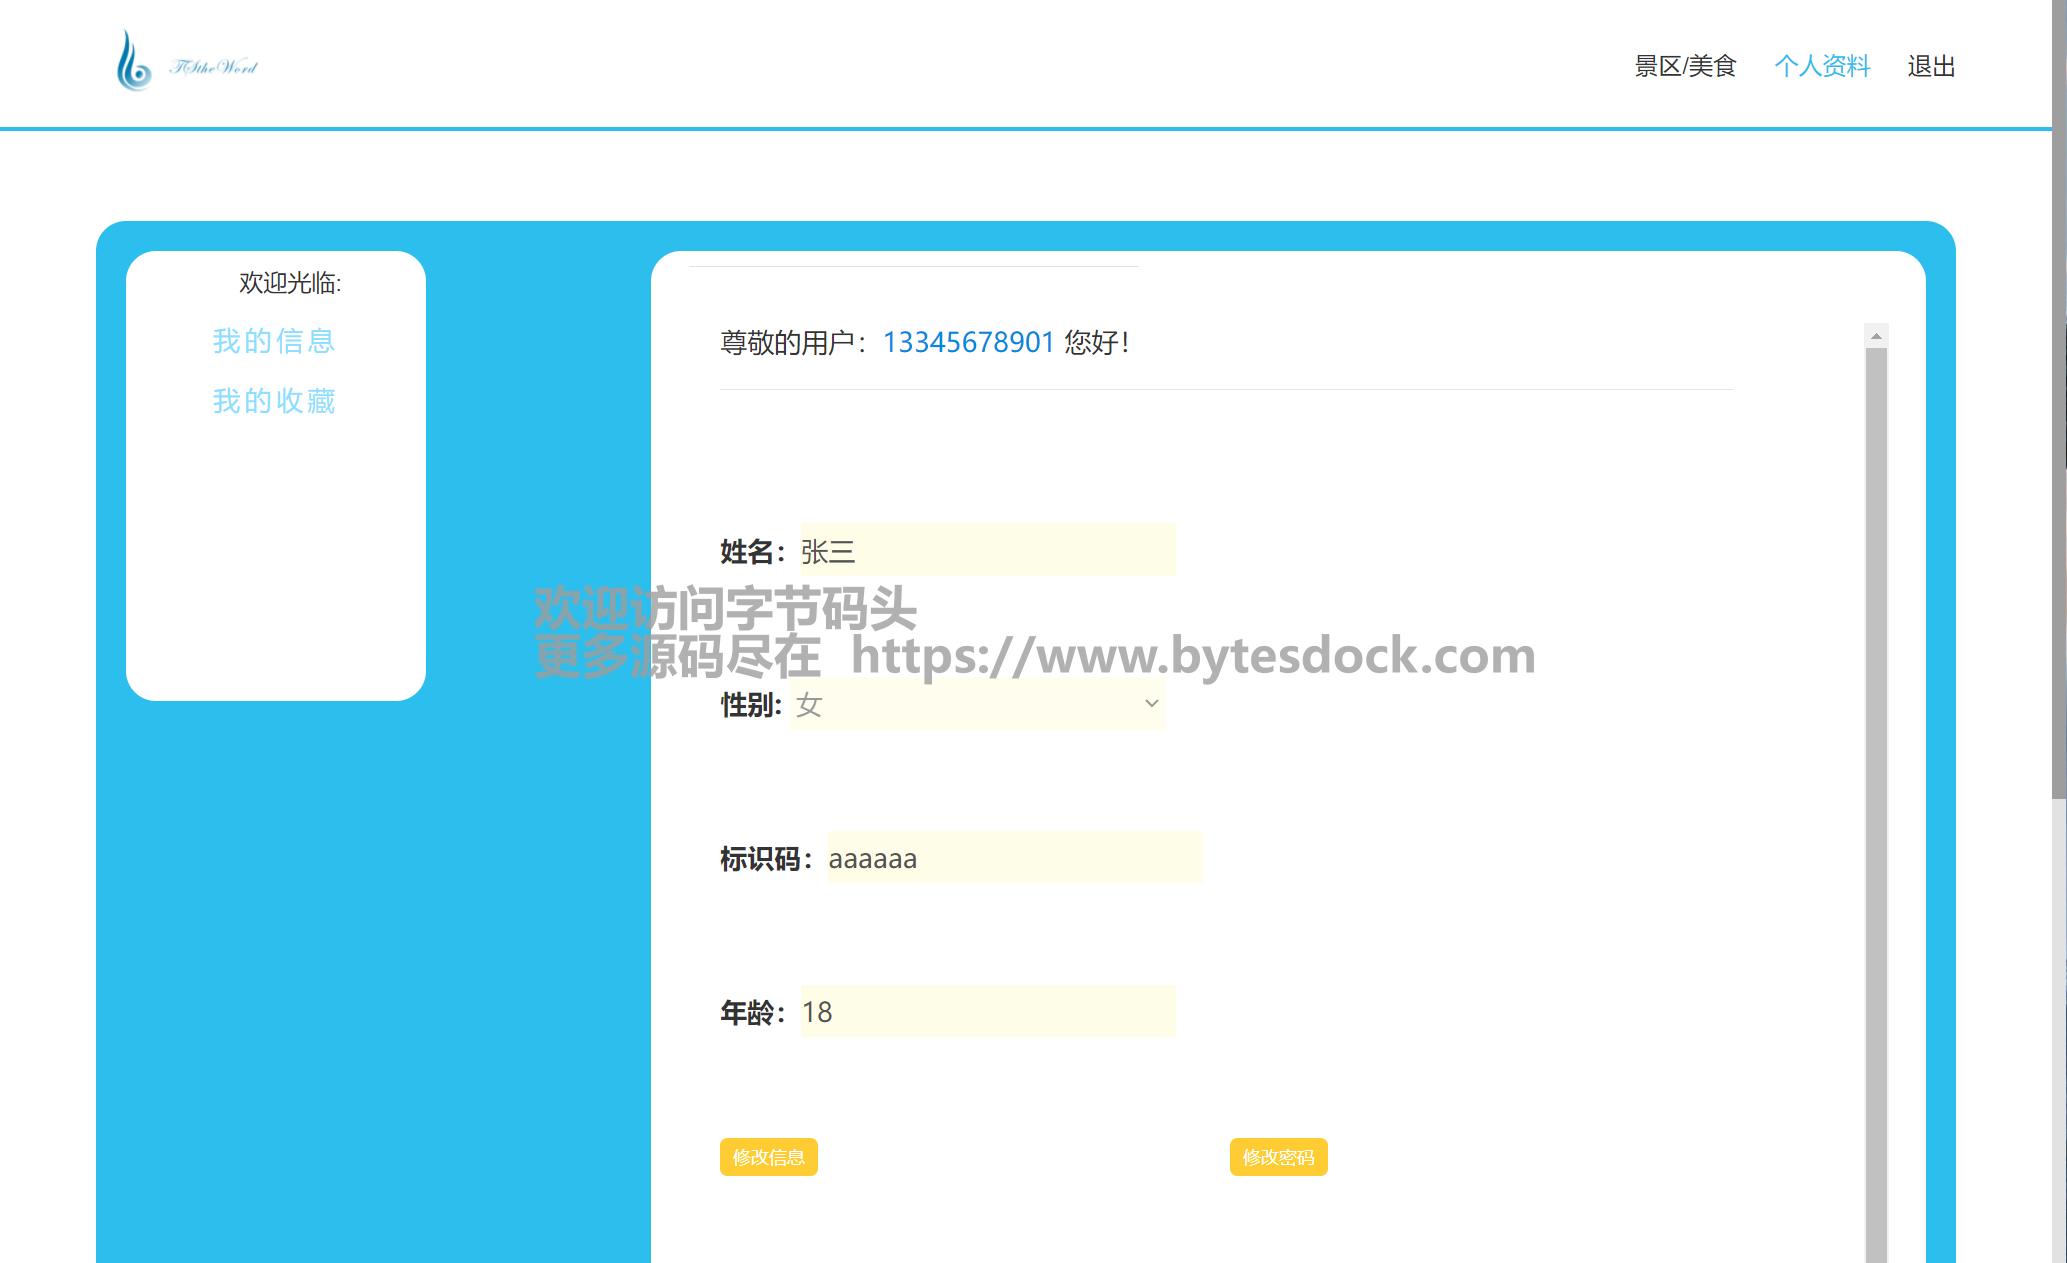Log out via the 退出 link

coord(1930,66)
